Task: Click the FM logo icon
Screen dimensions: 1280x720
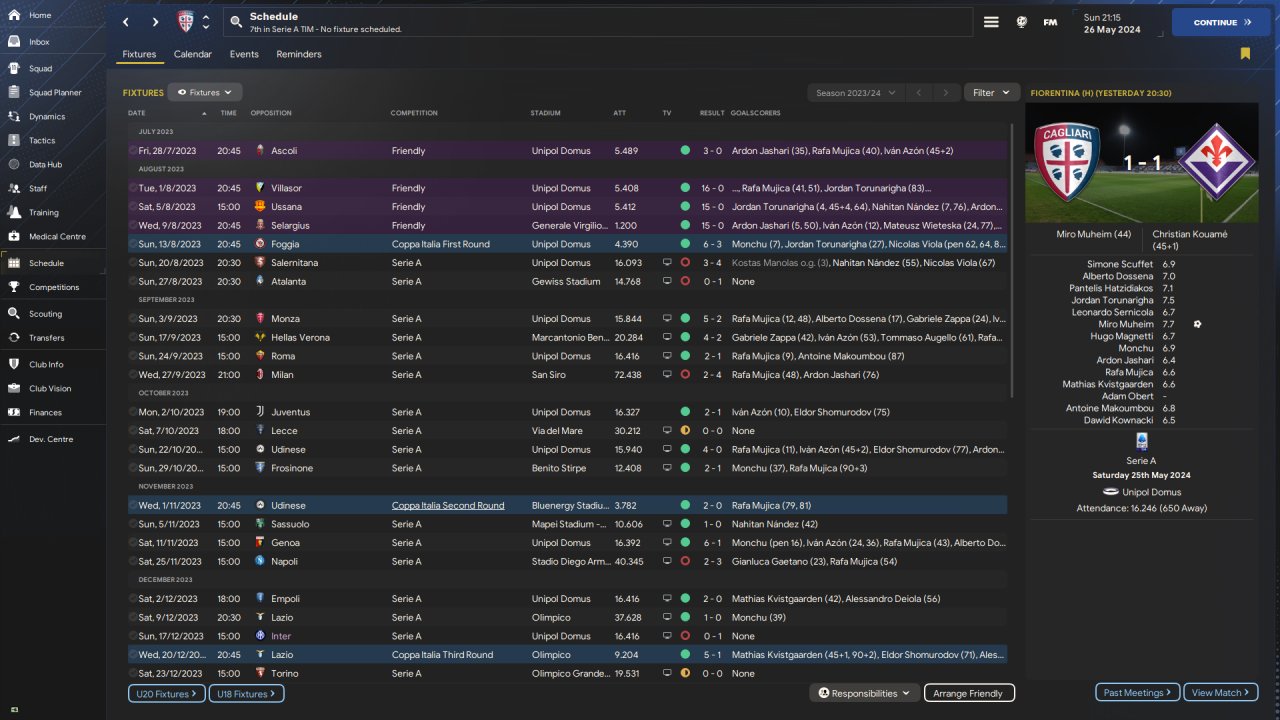Action: point(1050,22)
